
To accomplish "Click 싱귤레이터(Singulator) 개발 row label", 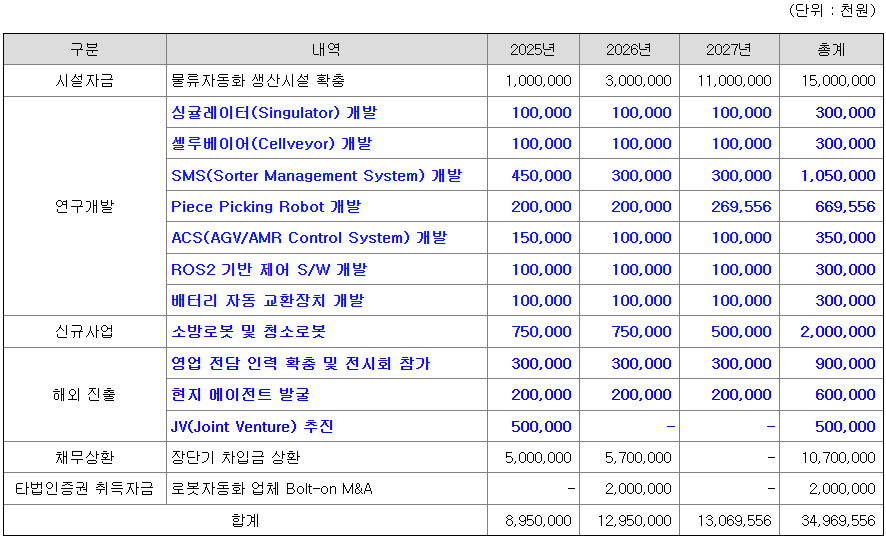I will coord(274,112).
